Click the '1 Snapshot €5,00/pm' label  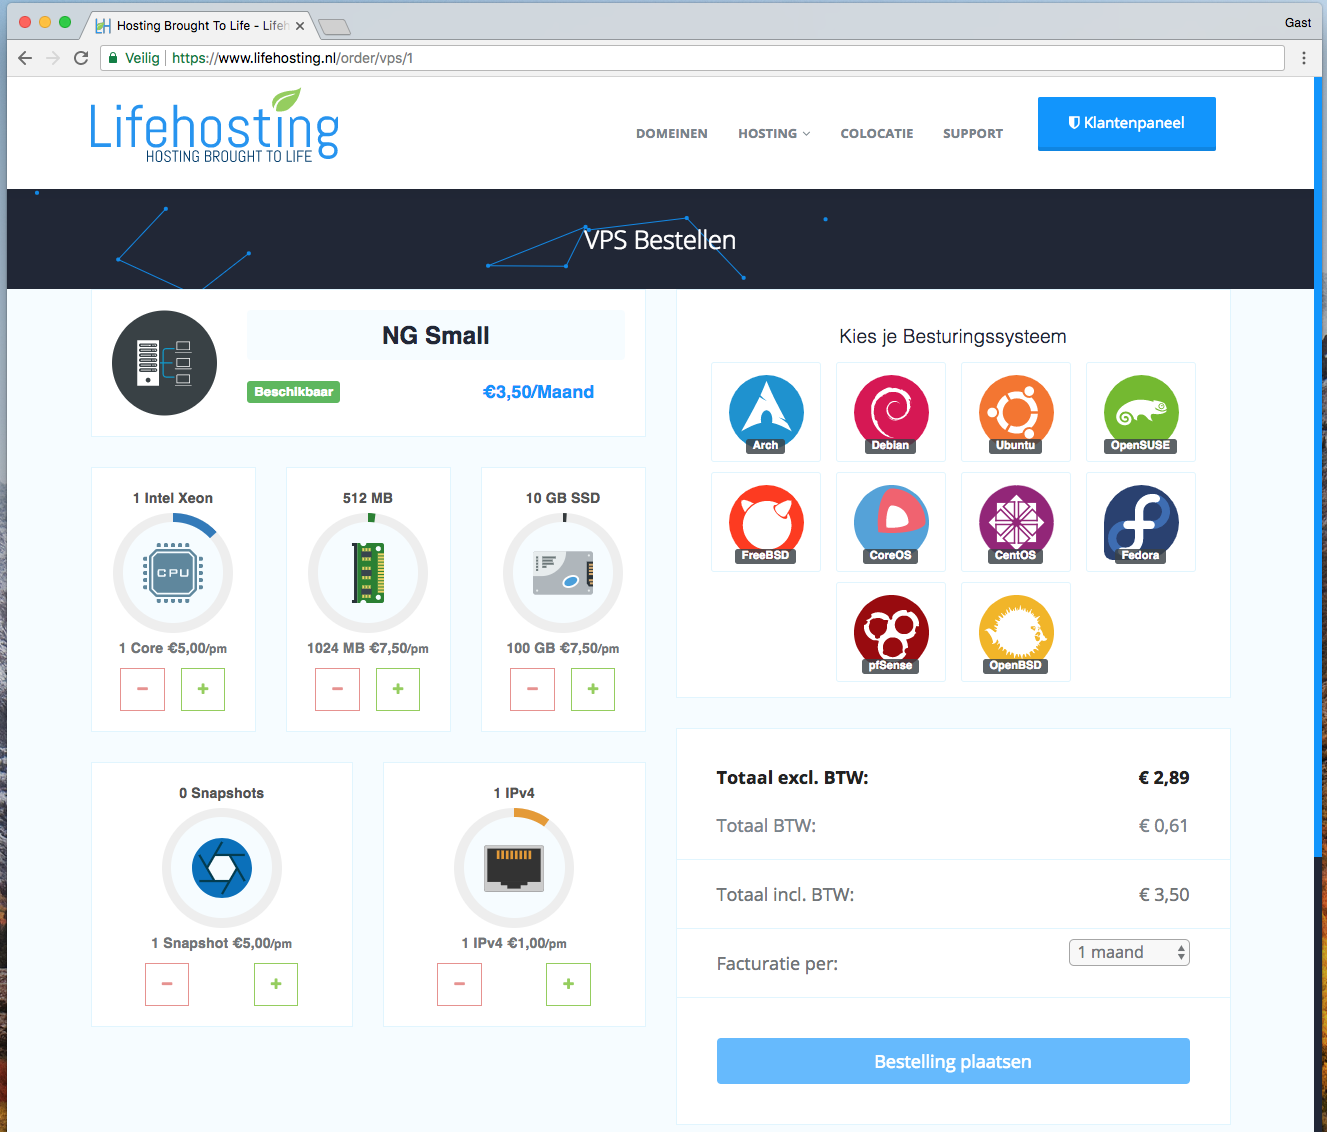click(222, 943)
